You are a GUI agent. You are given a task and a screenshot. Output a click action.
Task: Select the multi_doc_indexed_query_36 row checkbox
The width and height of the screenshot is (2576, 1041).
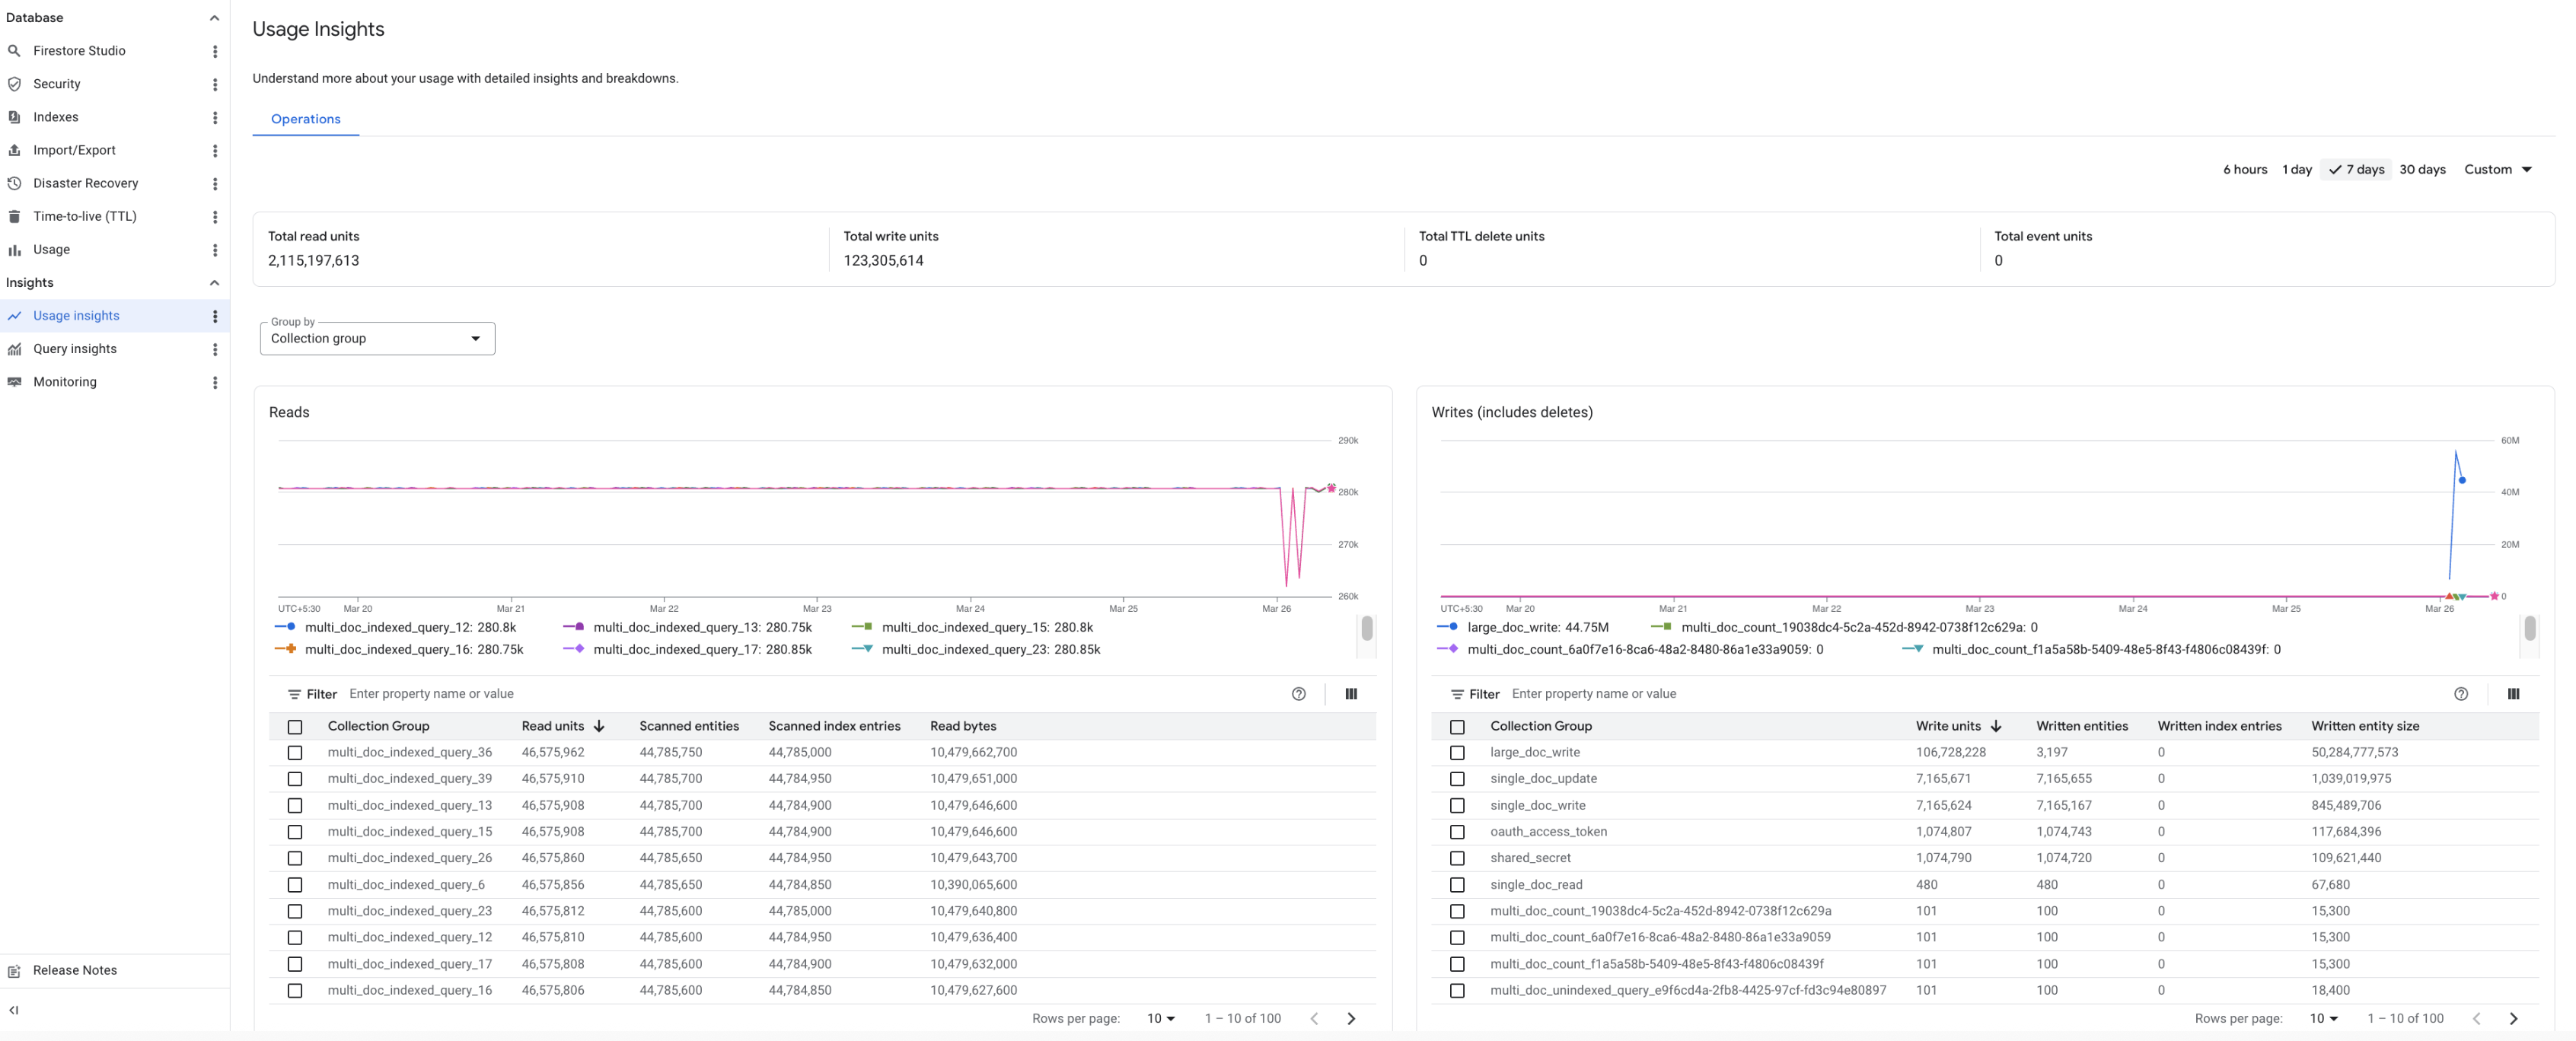296,753
